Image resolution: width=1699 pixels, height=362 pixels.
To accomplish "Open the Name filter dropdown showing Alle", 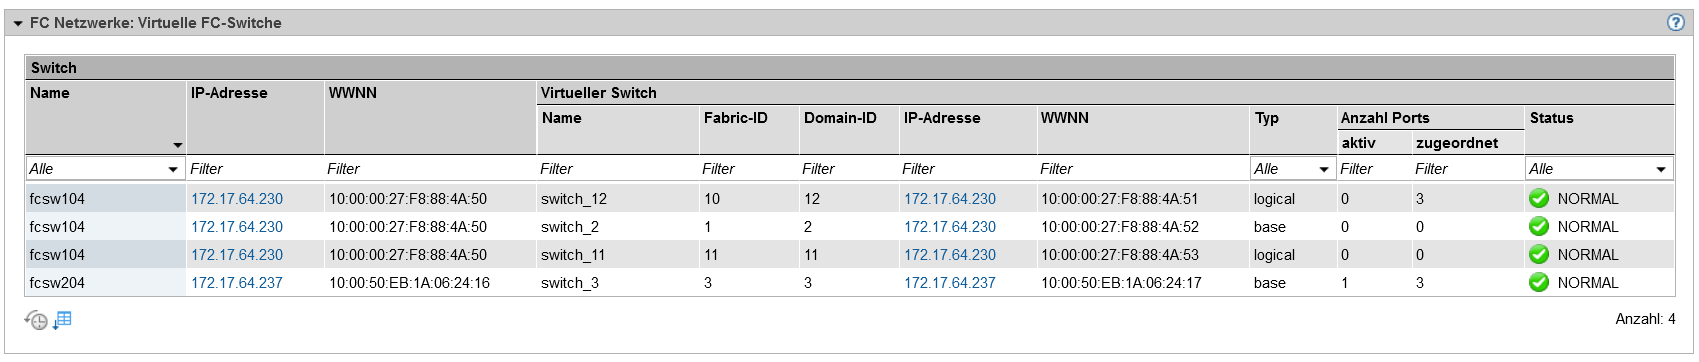I will tap(105, 169).
